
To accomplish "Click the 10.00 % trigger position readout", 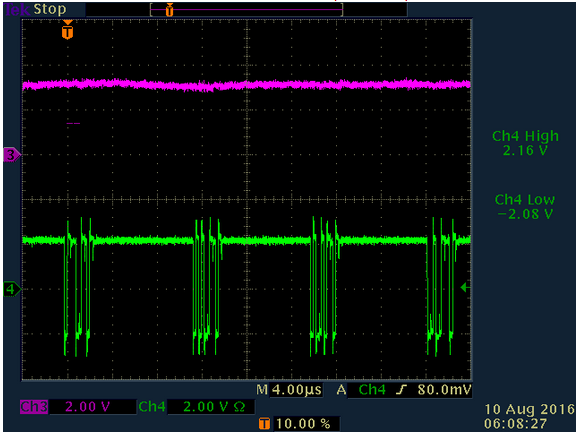I will 303,424.
